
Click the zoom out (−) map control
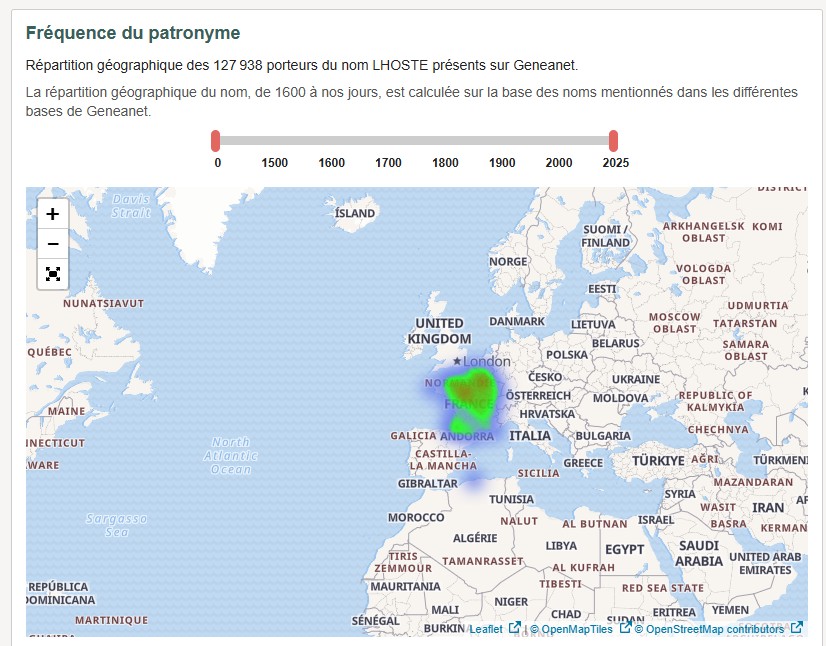click(x=51, y=243)
